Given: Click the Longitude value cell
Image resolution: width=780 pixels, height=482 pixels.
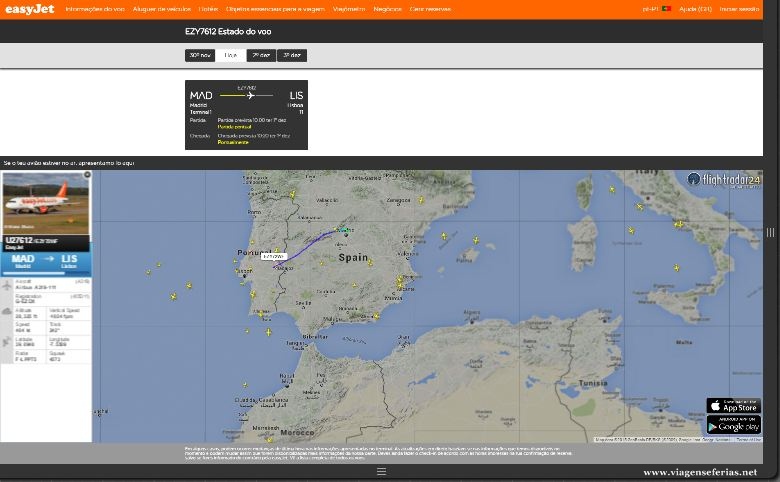Looking at the screenshot, I should (69, 342).
